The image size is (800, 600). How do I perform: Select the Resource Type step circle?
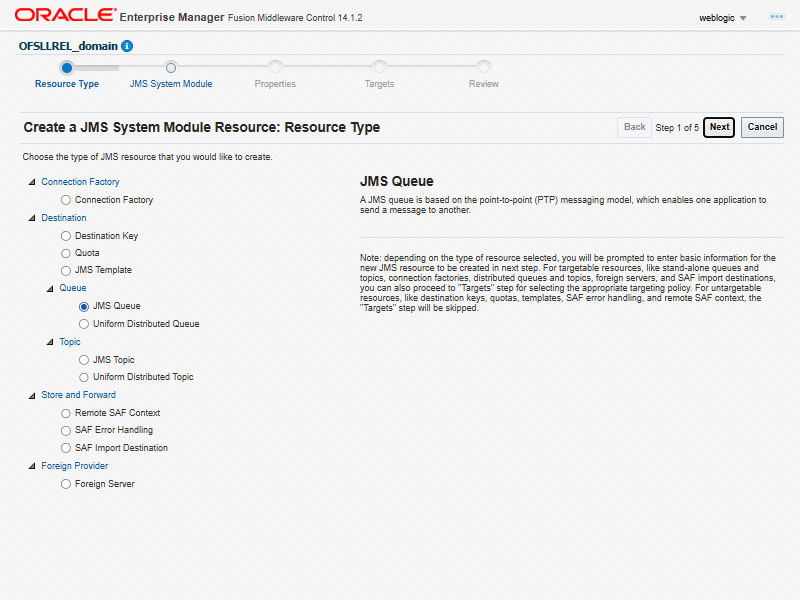[x=67, y=68]
